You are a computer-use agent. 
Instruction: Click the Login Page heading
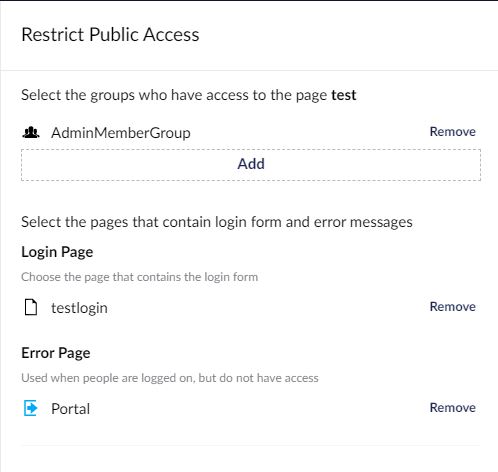(x=57, y=252)
